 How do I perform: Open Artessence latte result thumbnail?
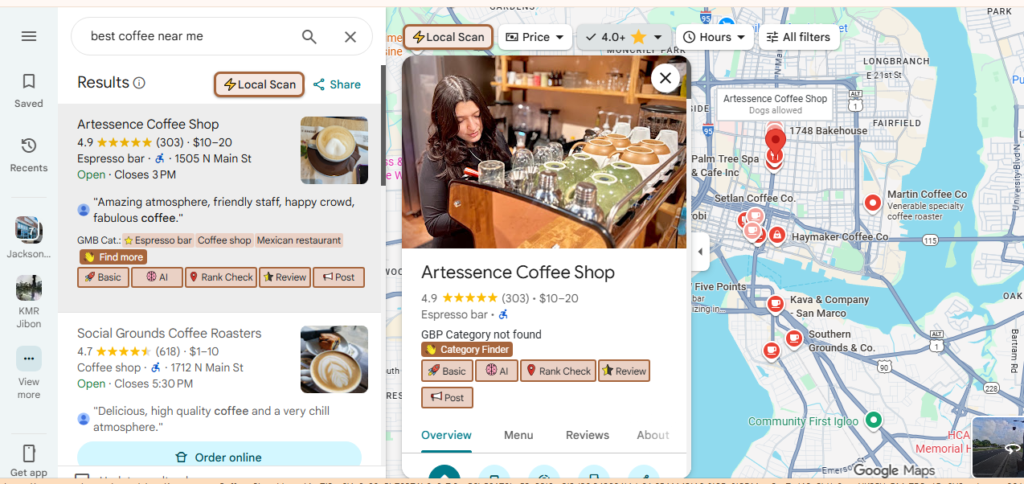pos(334,150)
